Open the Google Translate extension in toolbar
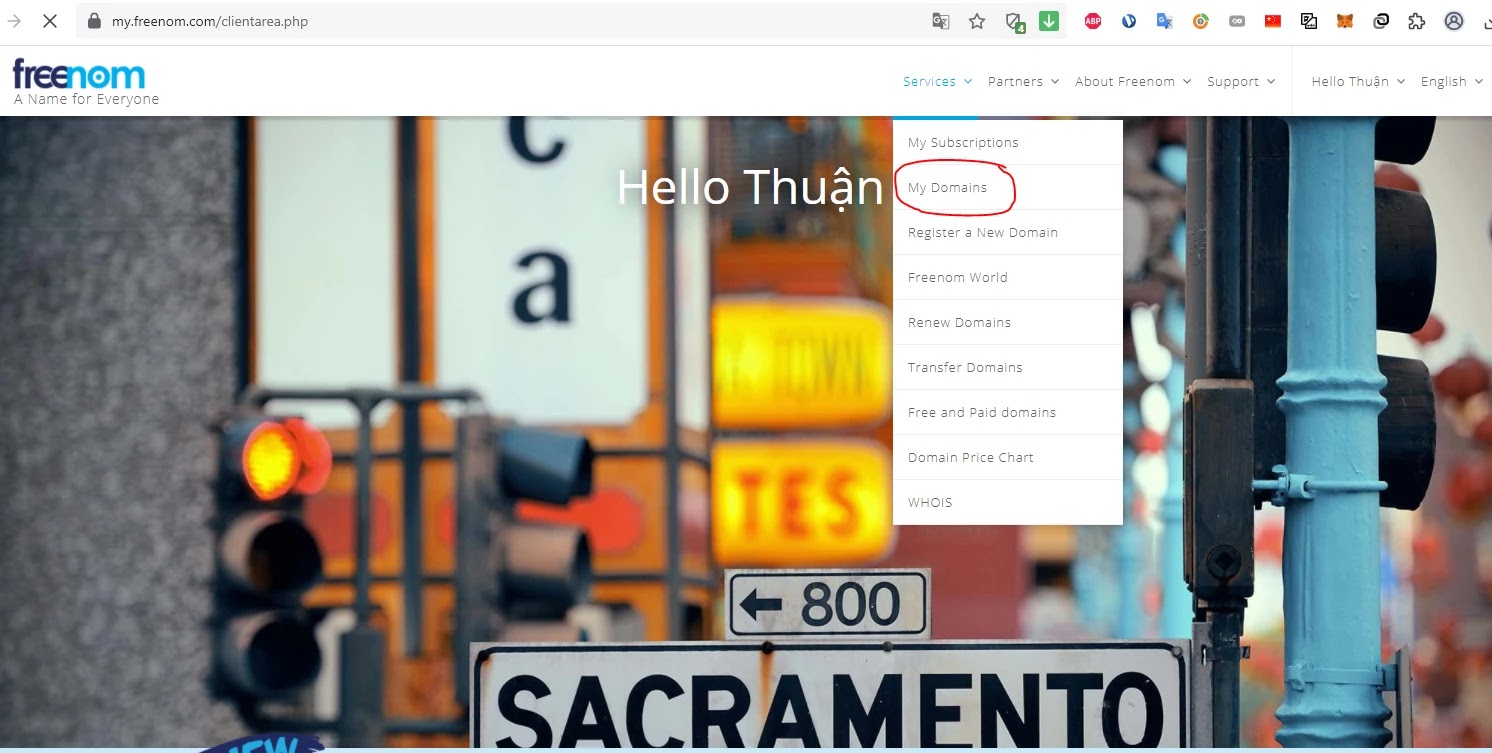 point(1165,21)
